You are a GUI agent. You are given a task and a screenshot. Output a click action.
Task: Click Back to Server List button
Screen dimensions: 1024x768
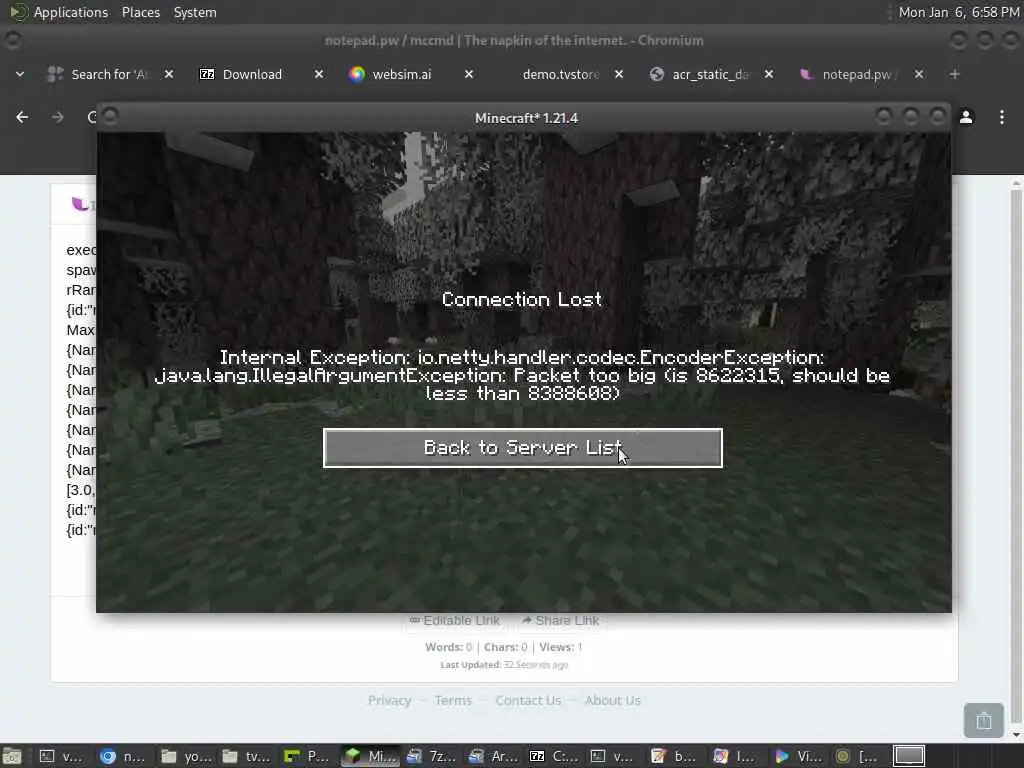point(522,448)
